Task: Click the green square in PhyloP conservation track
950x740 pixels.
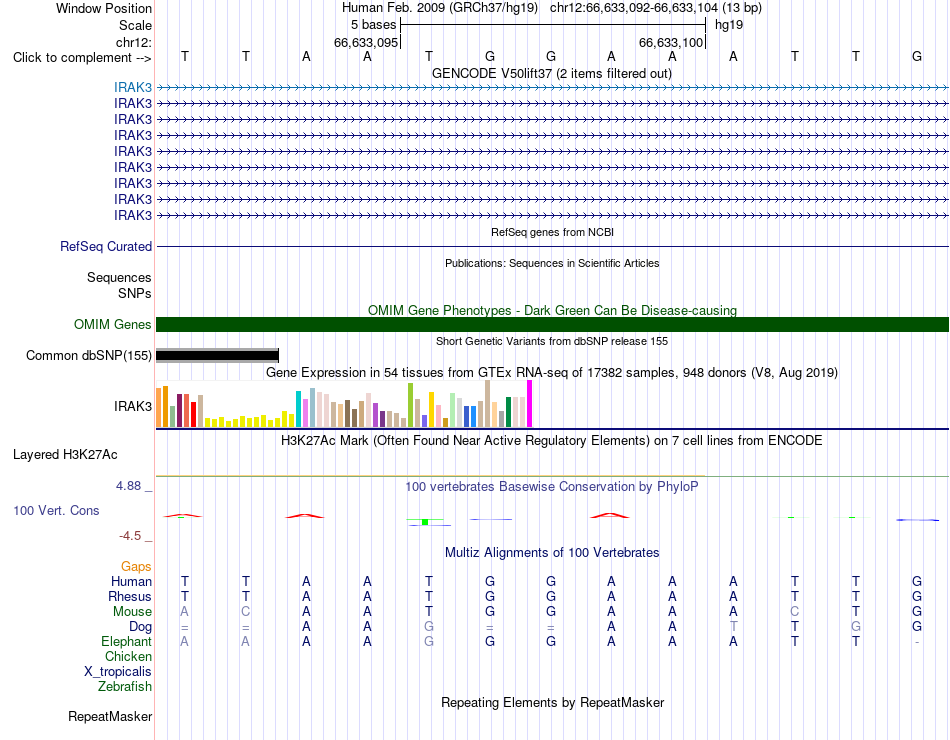Action: pos(425,522)
